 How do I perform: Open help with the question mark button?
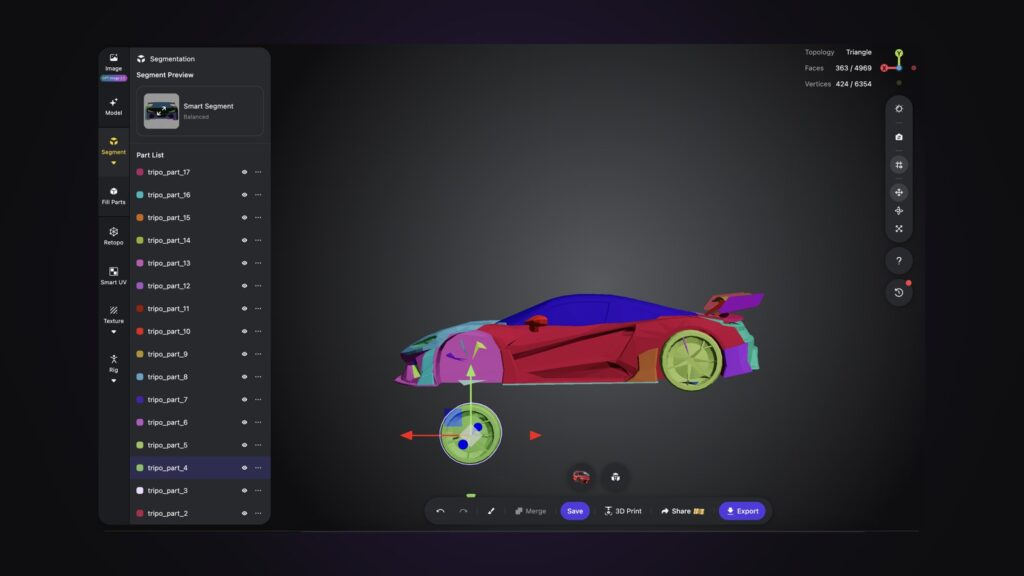tap(899, 261)
